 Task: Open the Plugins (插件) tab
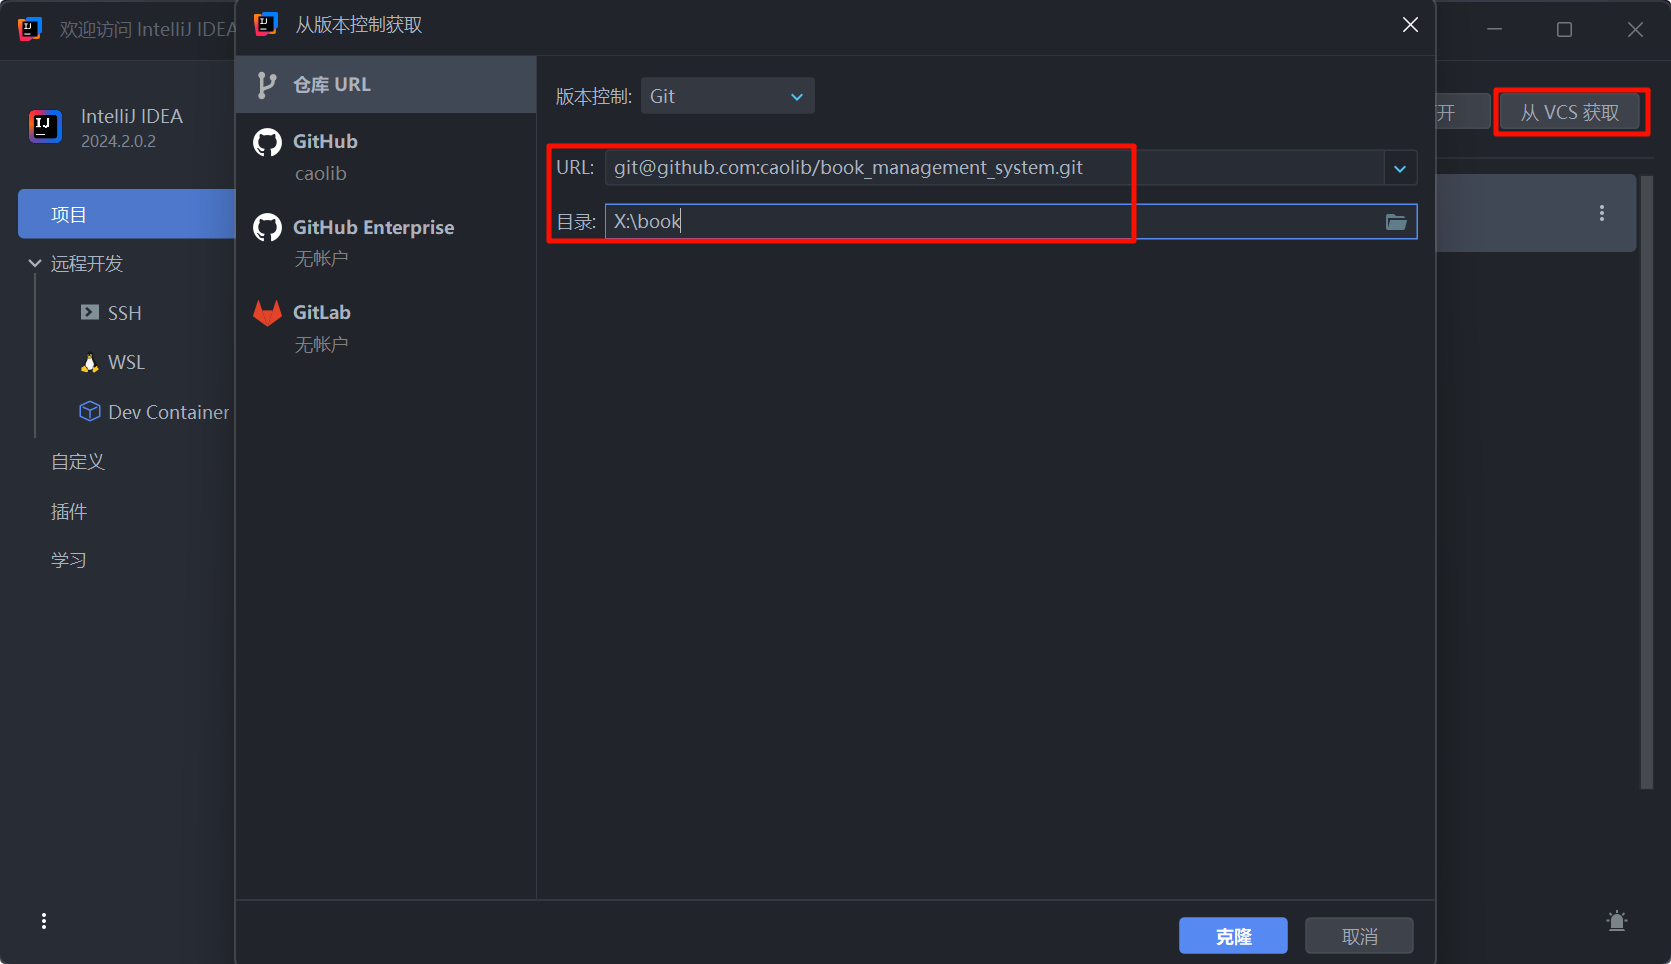[x=69, y=511]
